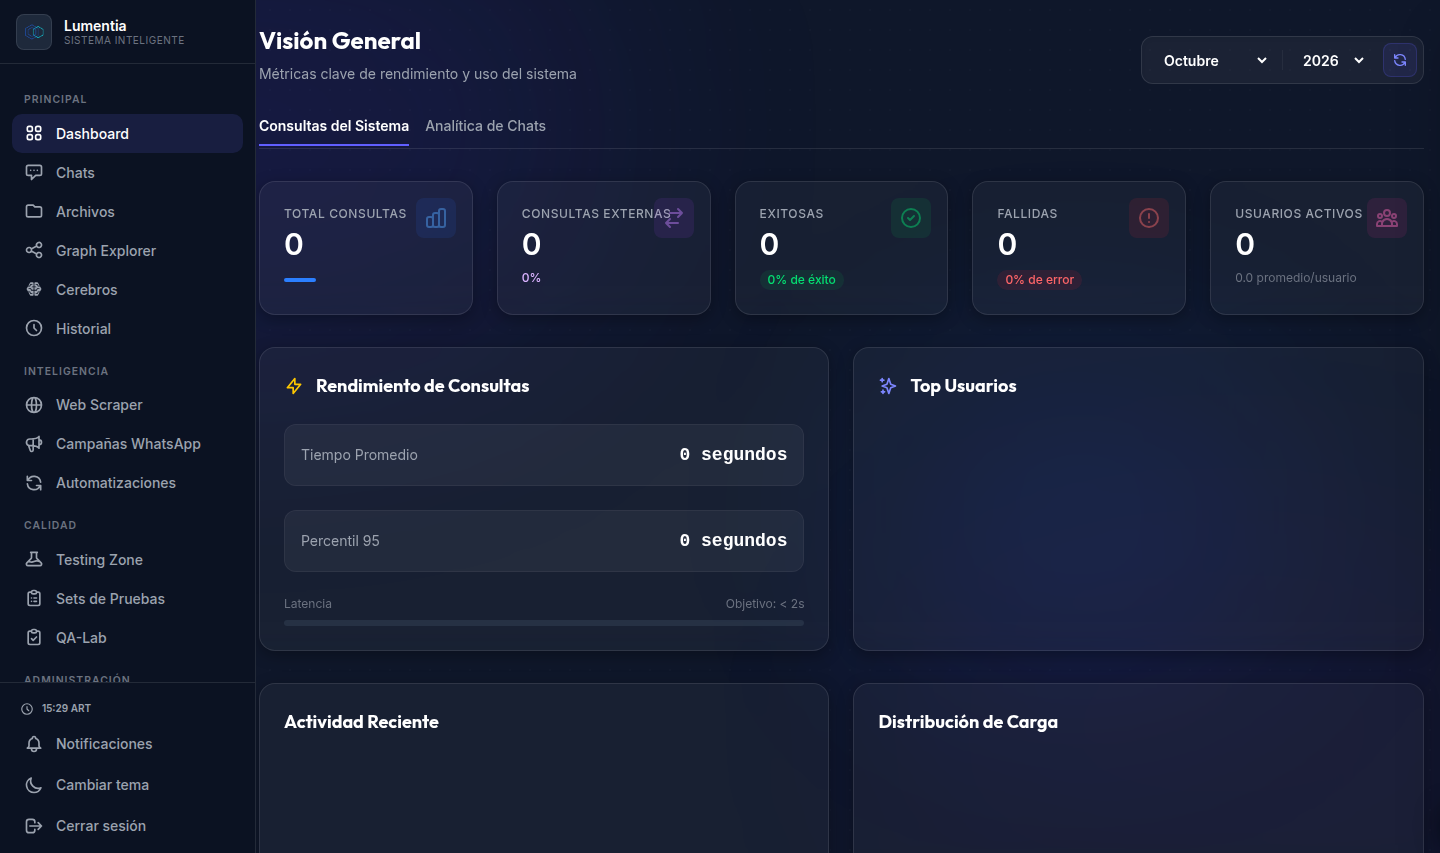Log out with Cerrar sesión
The image size is (1440, 853).
127,826
